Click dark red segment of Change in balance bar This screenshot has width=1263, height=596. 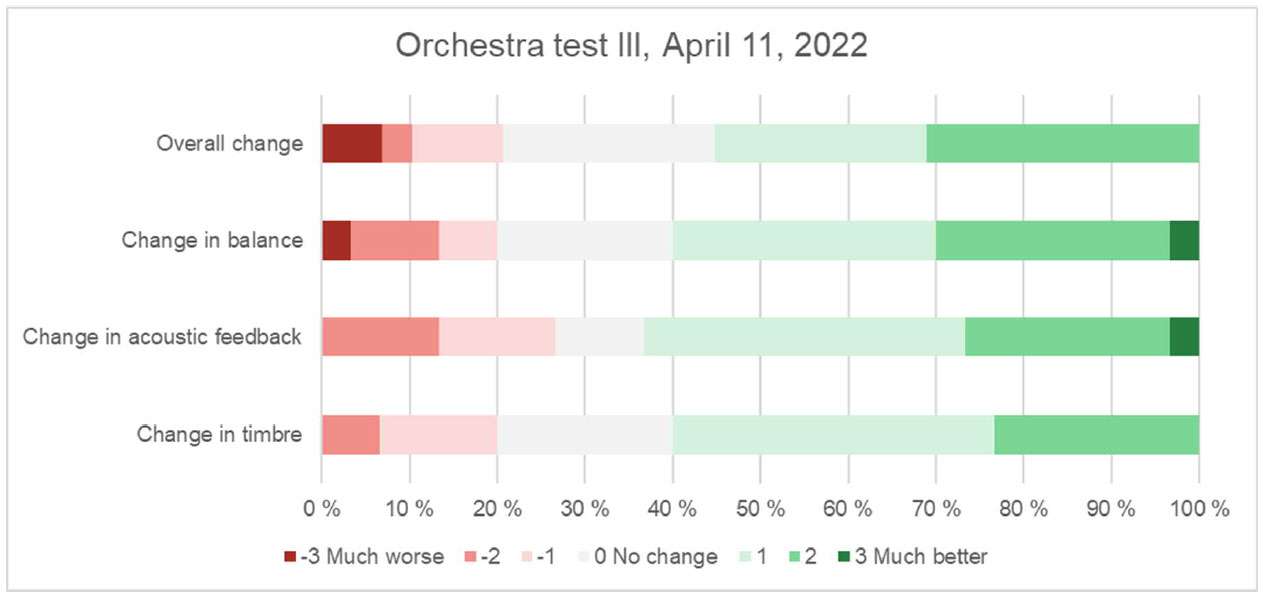tap(336, 240)
